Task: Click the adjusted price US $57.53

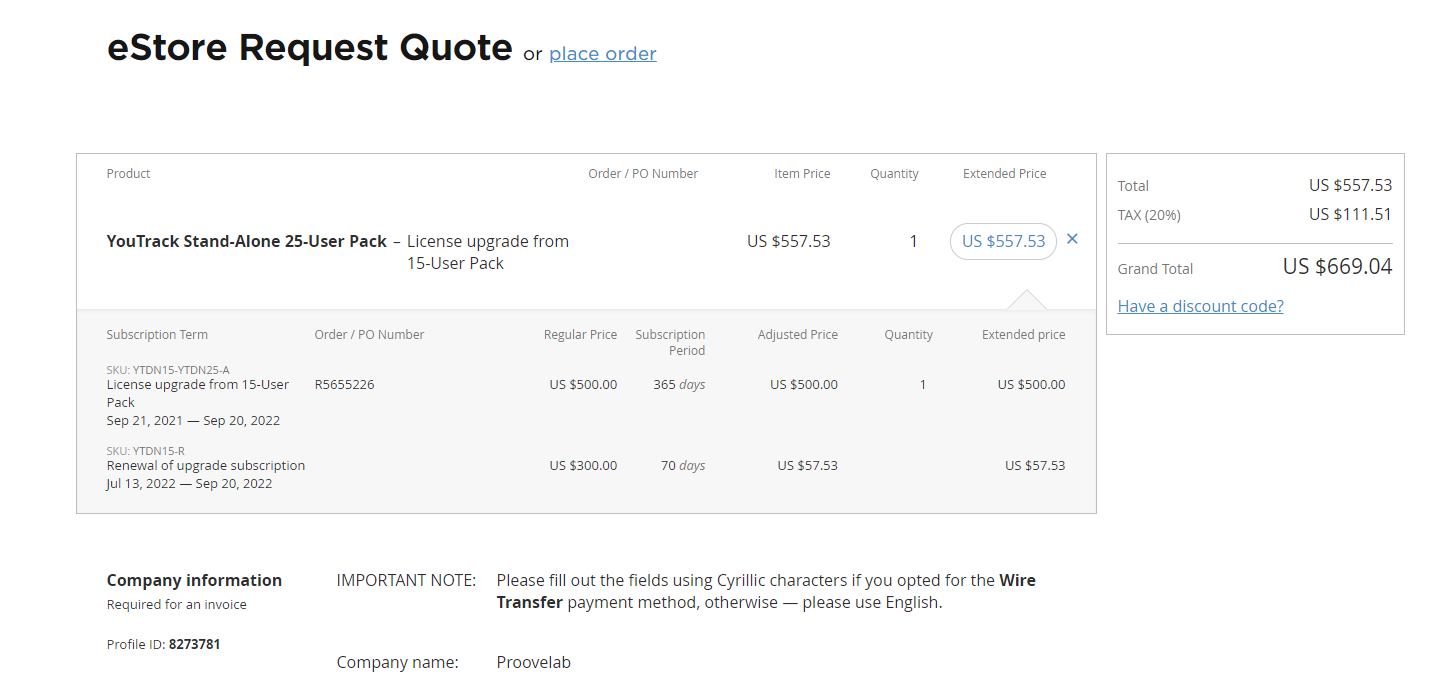Action: (807, 465)
